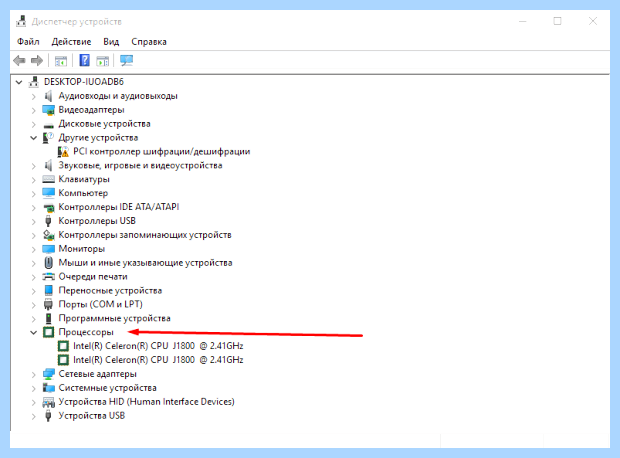This screenshot has height=458, width=620.
Task: Select Устройства HID (Human Interface Devices) row
Action: pyautogui.click(x=146, y=402)
